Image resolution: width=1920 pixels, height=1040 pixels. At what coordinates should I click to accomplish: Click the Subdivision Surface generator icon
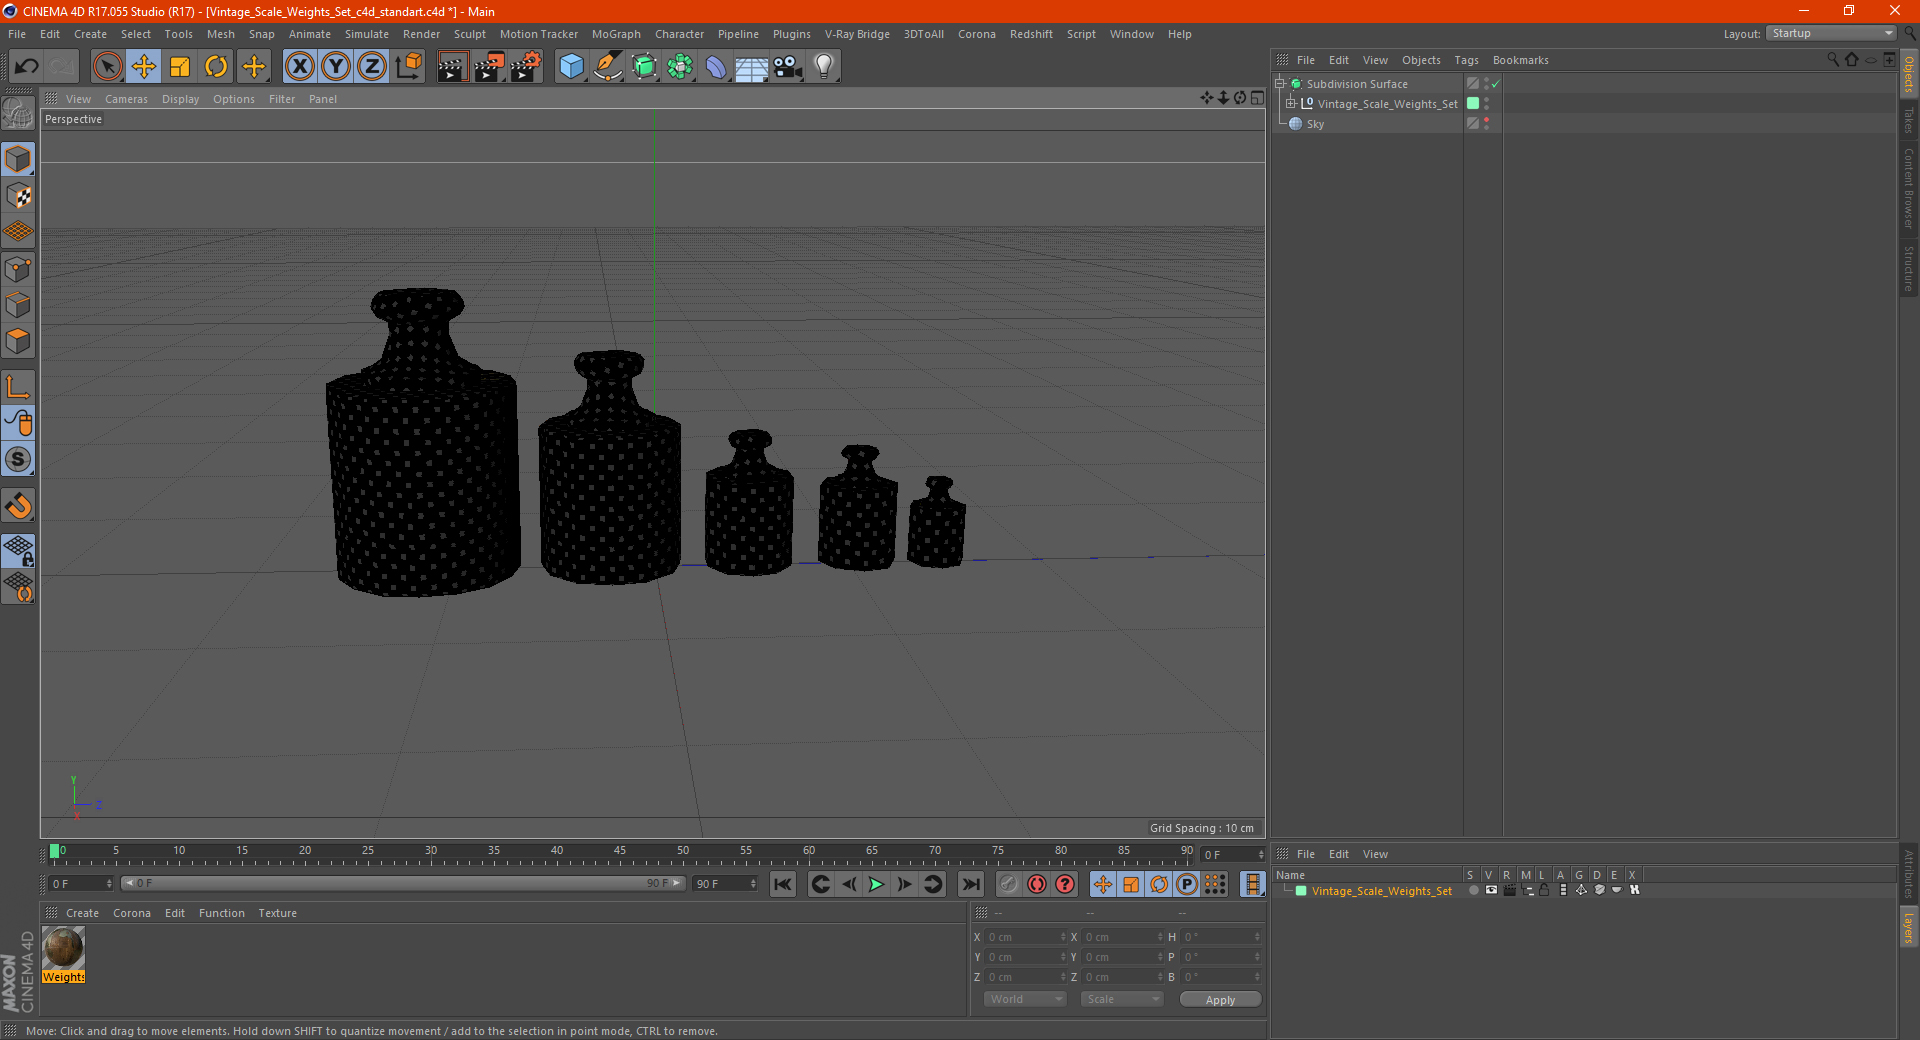coord(644,67)
